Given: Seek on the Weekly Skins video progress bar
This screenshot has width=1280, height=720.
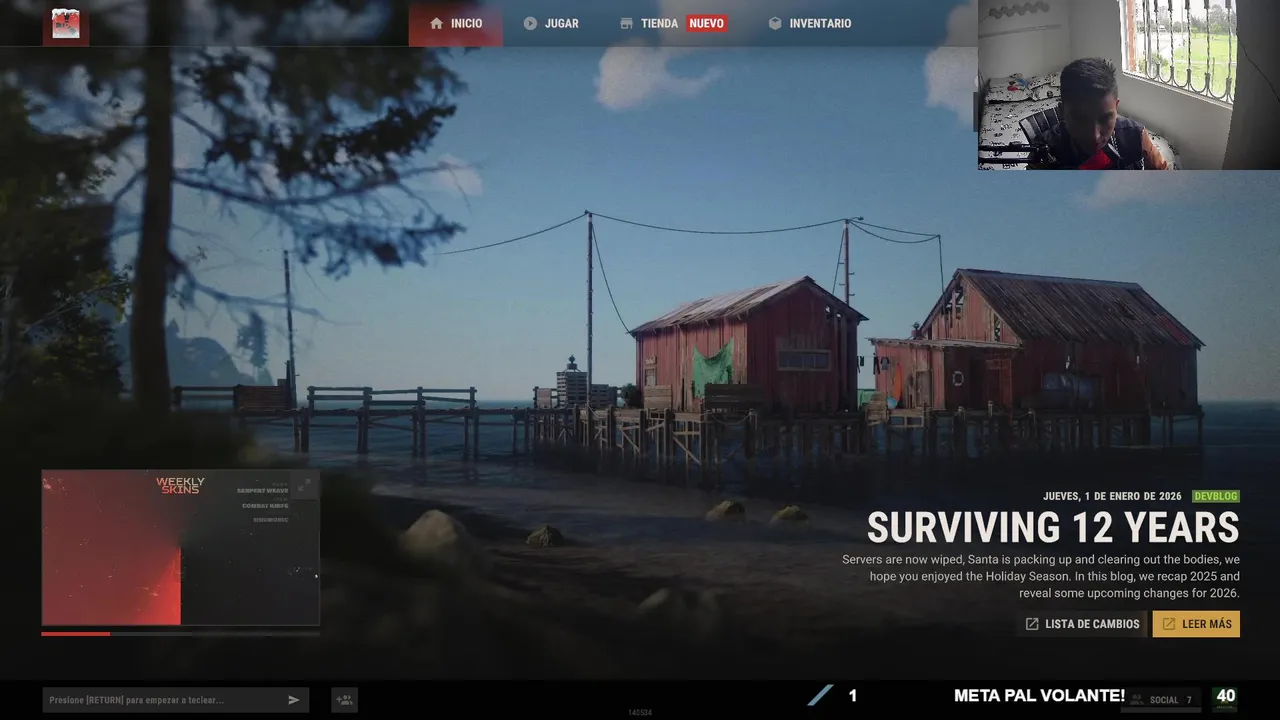Looking at the screenshot, I should (180, 633).
